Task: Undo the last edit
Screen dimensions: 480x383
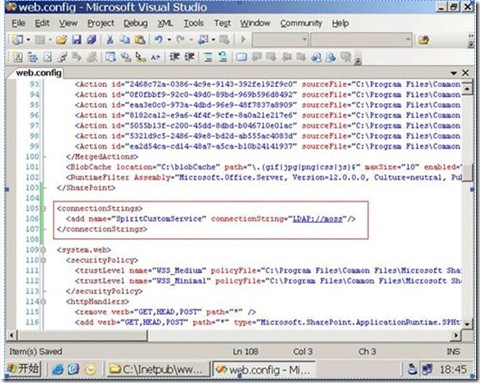Action: click(x=158, y=40)
